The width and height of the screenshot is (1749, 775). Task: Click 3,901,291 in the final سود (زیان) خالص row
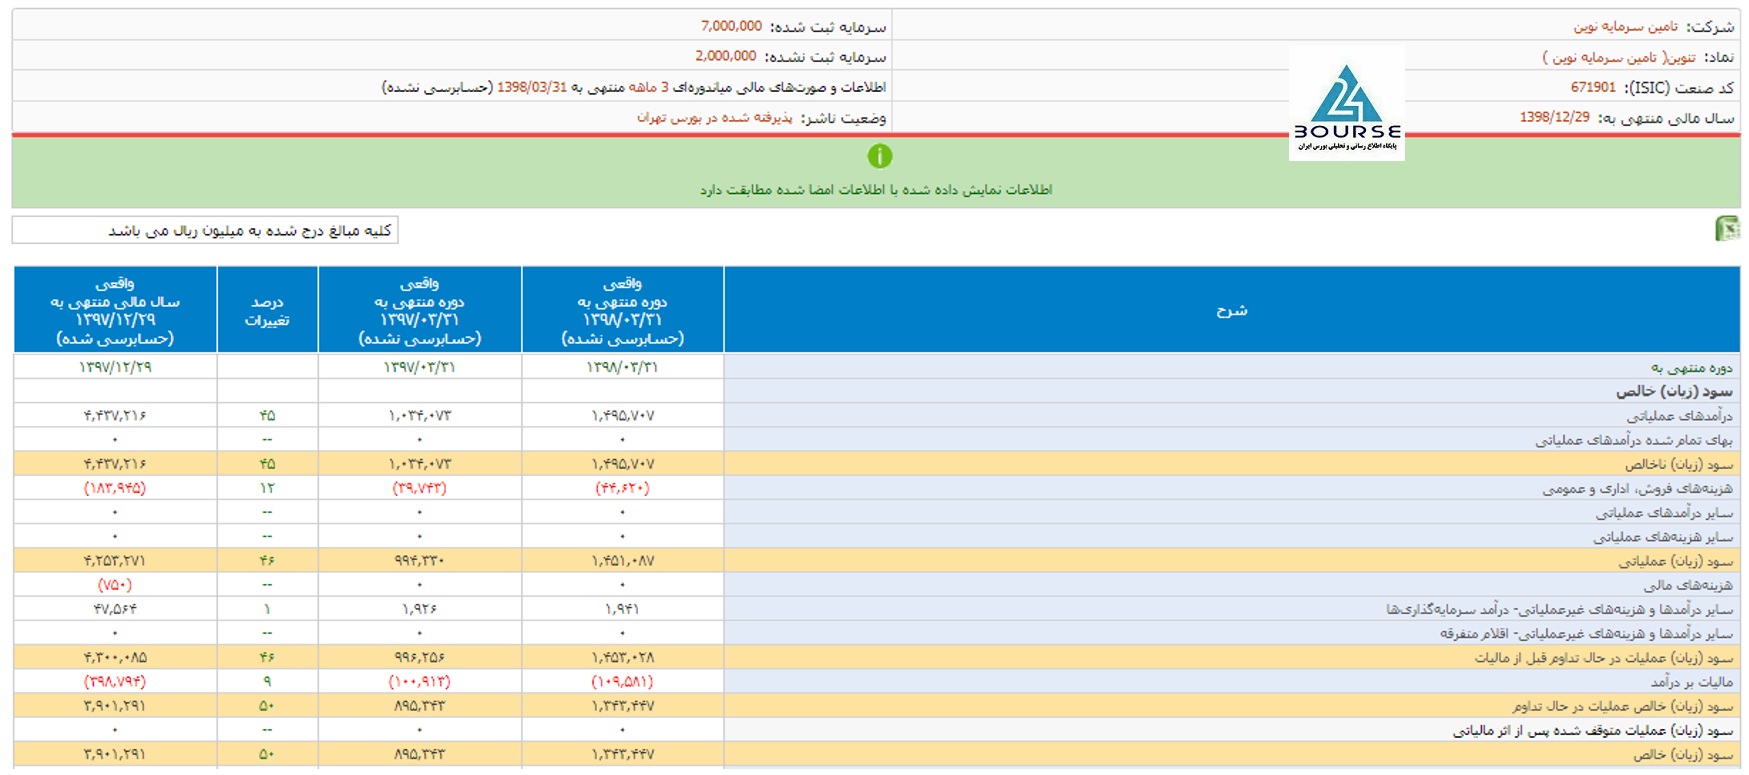115,755
